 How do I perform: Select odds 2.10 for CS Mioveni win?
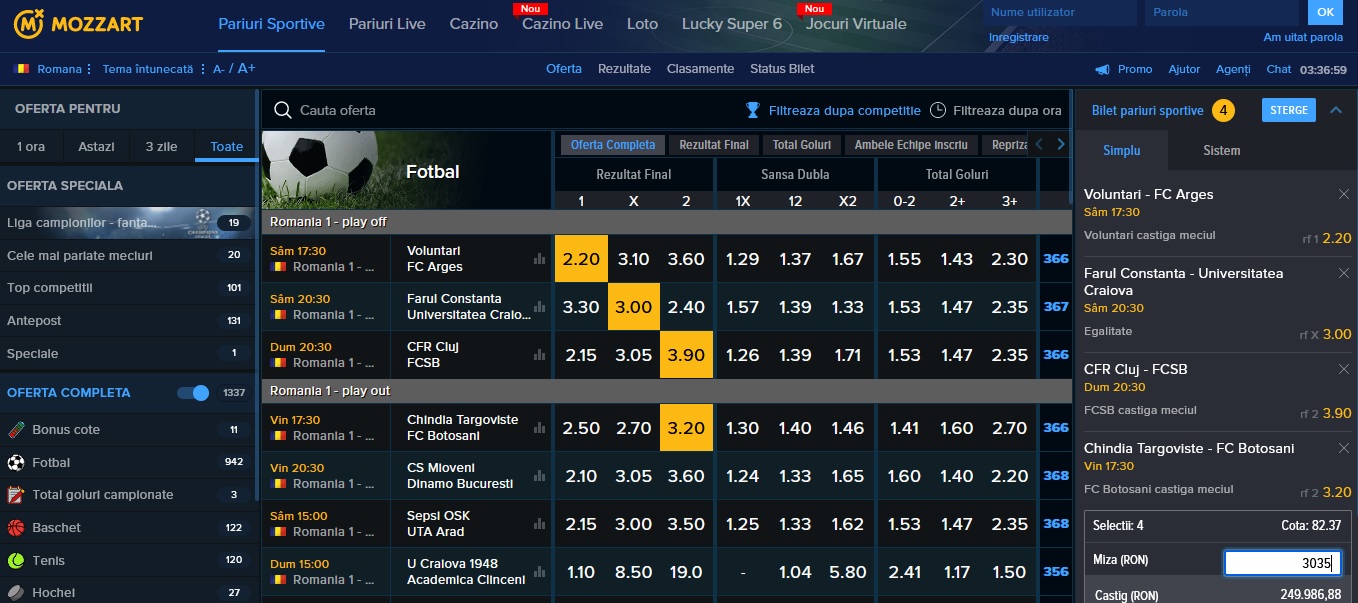point(581,476)
